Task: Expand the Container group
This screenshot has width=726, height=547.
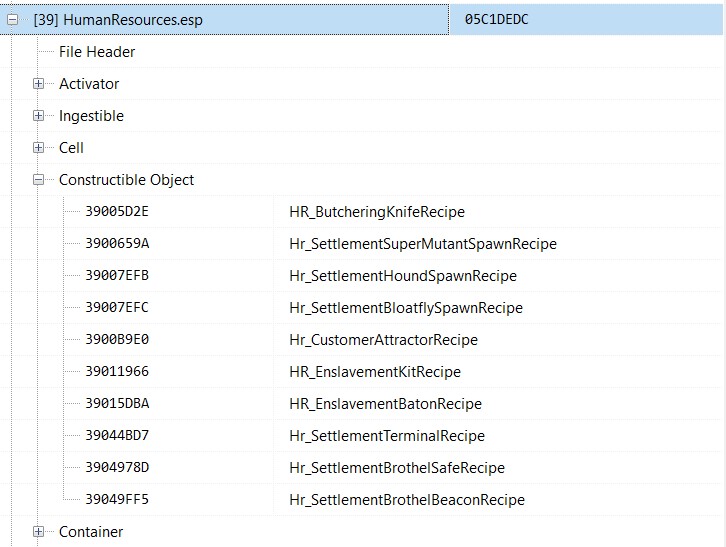Action: click(38, 532)
